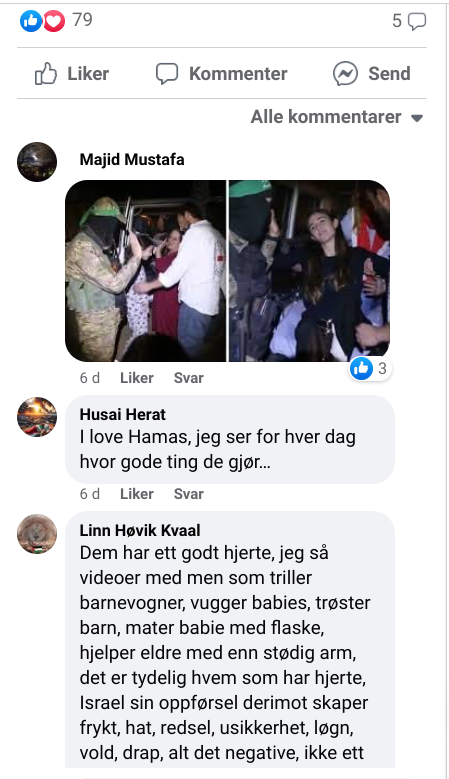The width and height of the screenshot is (449, 779).
Task: Open Husai Herat's profile avatar
Action: coord(37,417)
